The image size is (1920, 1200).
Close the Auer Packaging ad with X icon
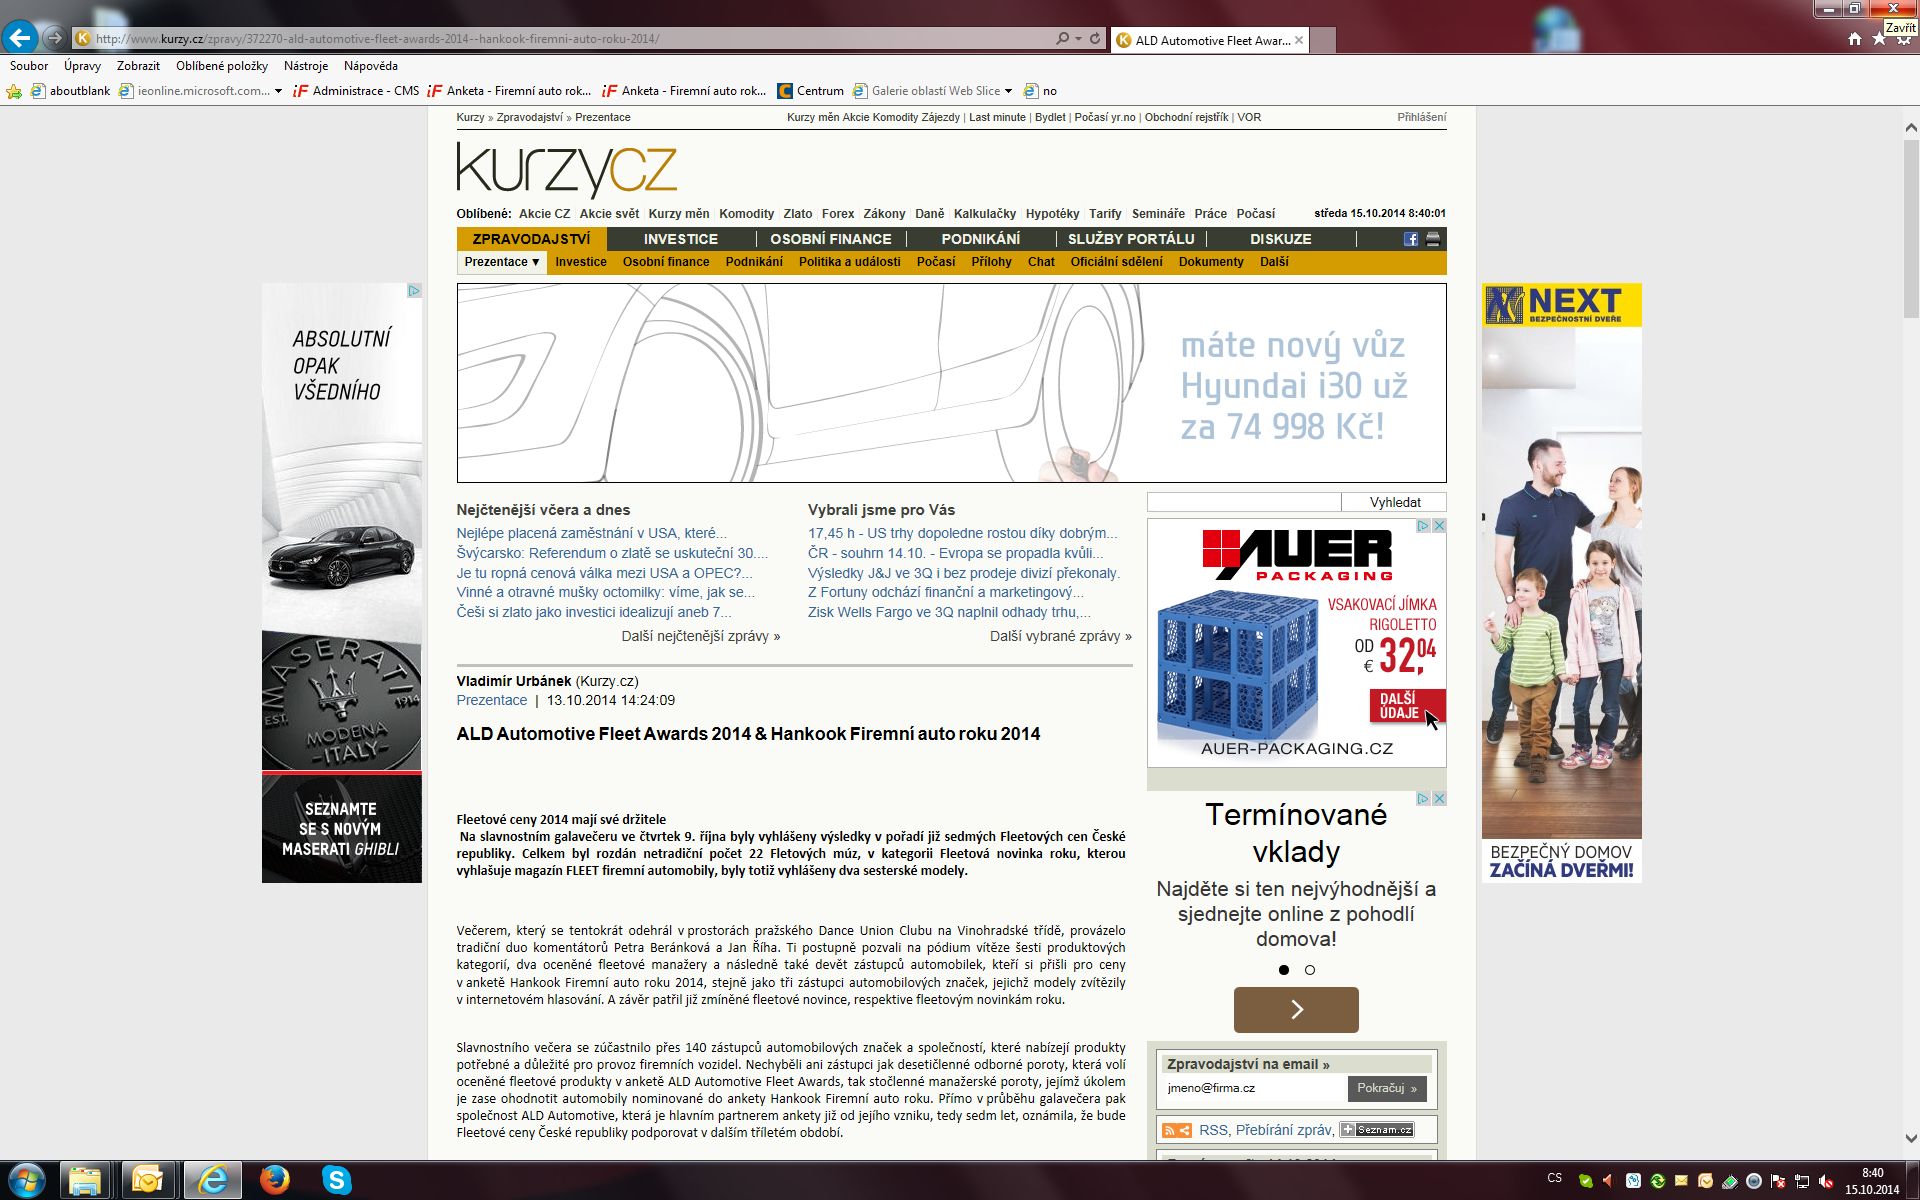tap(1439, 526)
